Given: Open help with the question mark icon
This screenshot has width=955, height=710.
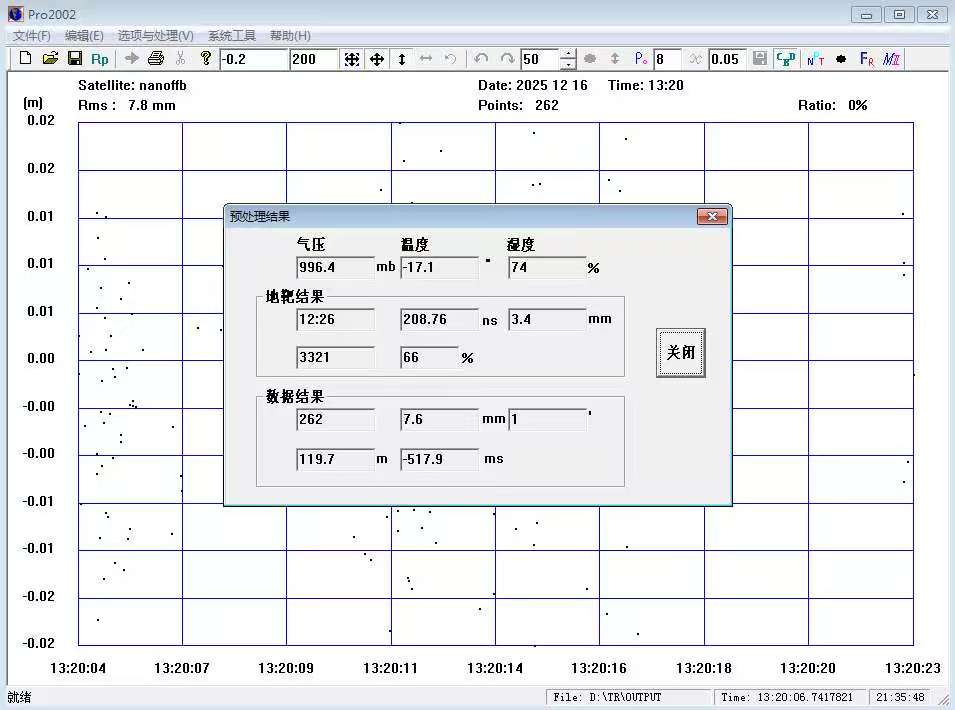Looking at the screenshot, I should 206,59.
